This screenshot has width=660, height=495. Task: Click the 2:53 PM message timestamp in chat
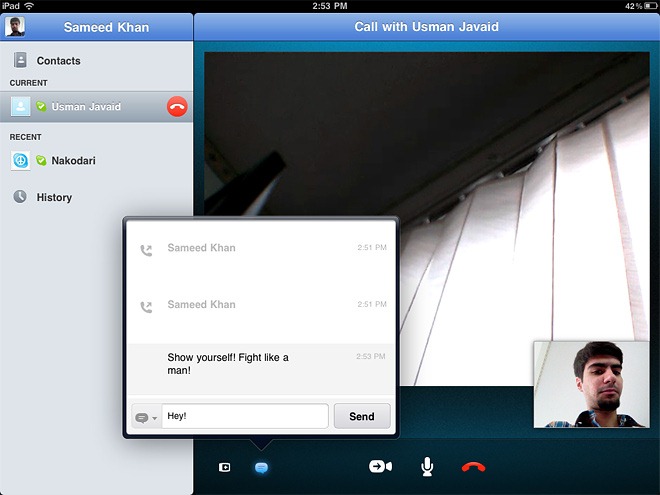click(370, 357)
